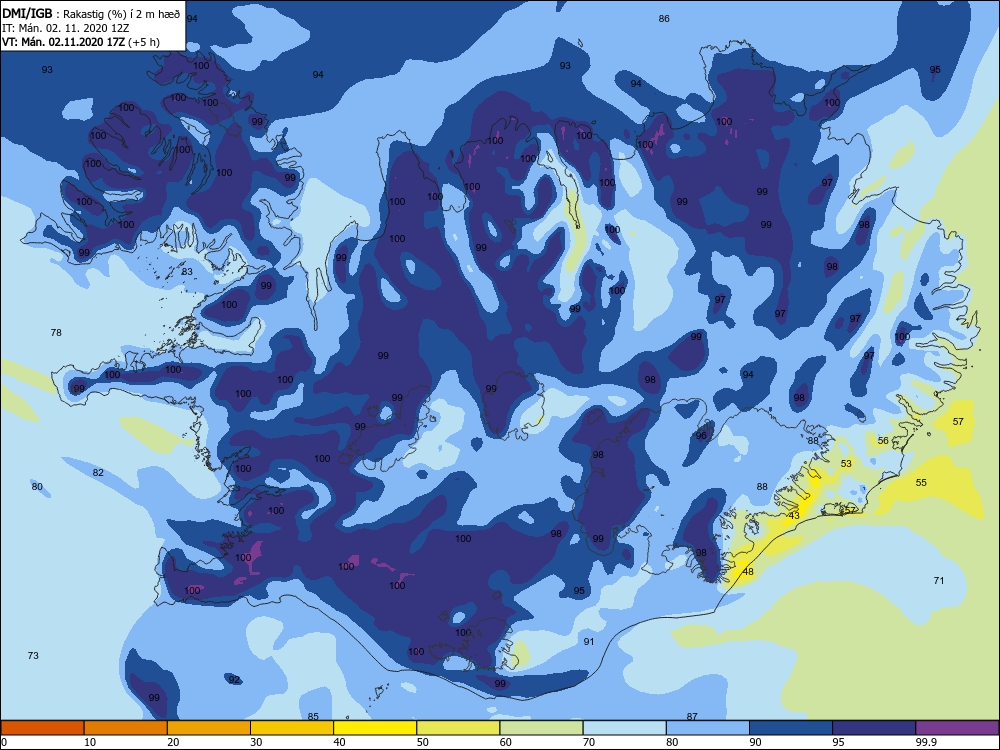Click the humidity value '85' on the map
The width and height of the screenshot is (1000, 750).
(x=313, y=716)
